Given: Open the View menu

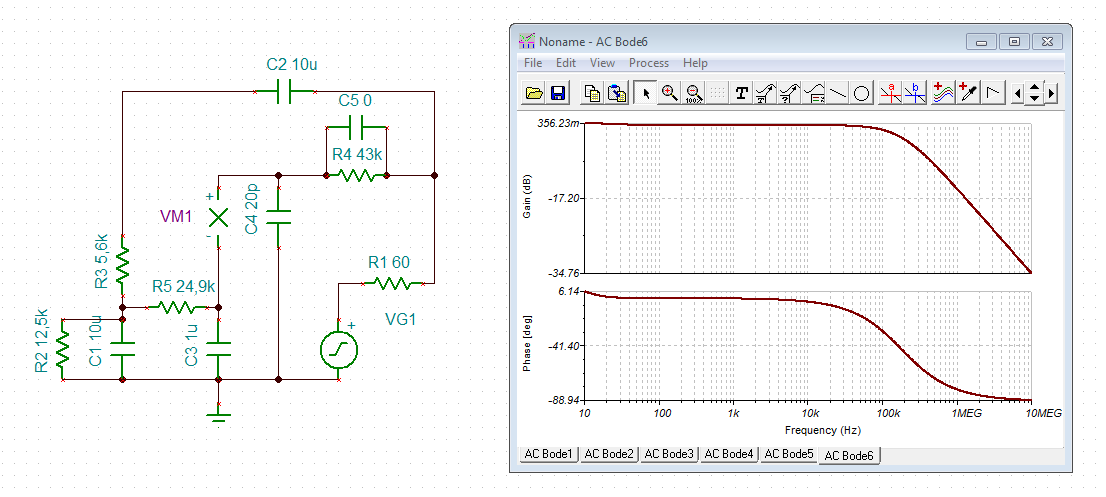Looking at the screenshot, I should pyautogui.click(x=602, y=63).
